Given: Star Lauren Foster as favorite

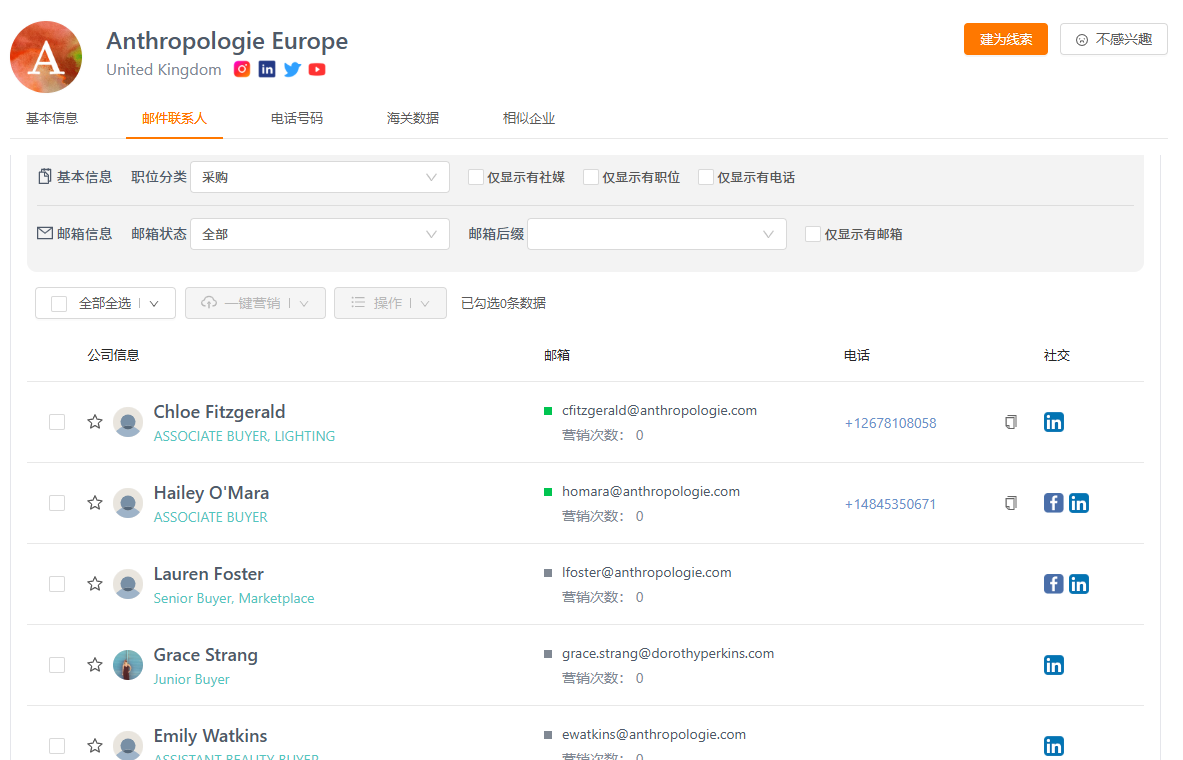Looking at the screenshot, I should [94, 584].
